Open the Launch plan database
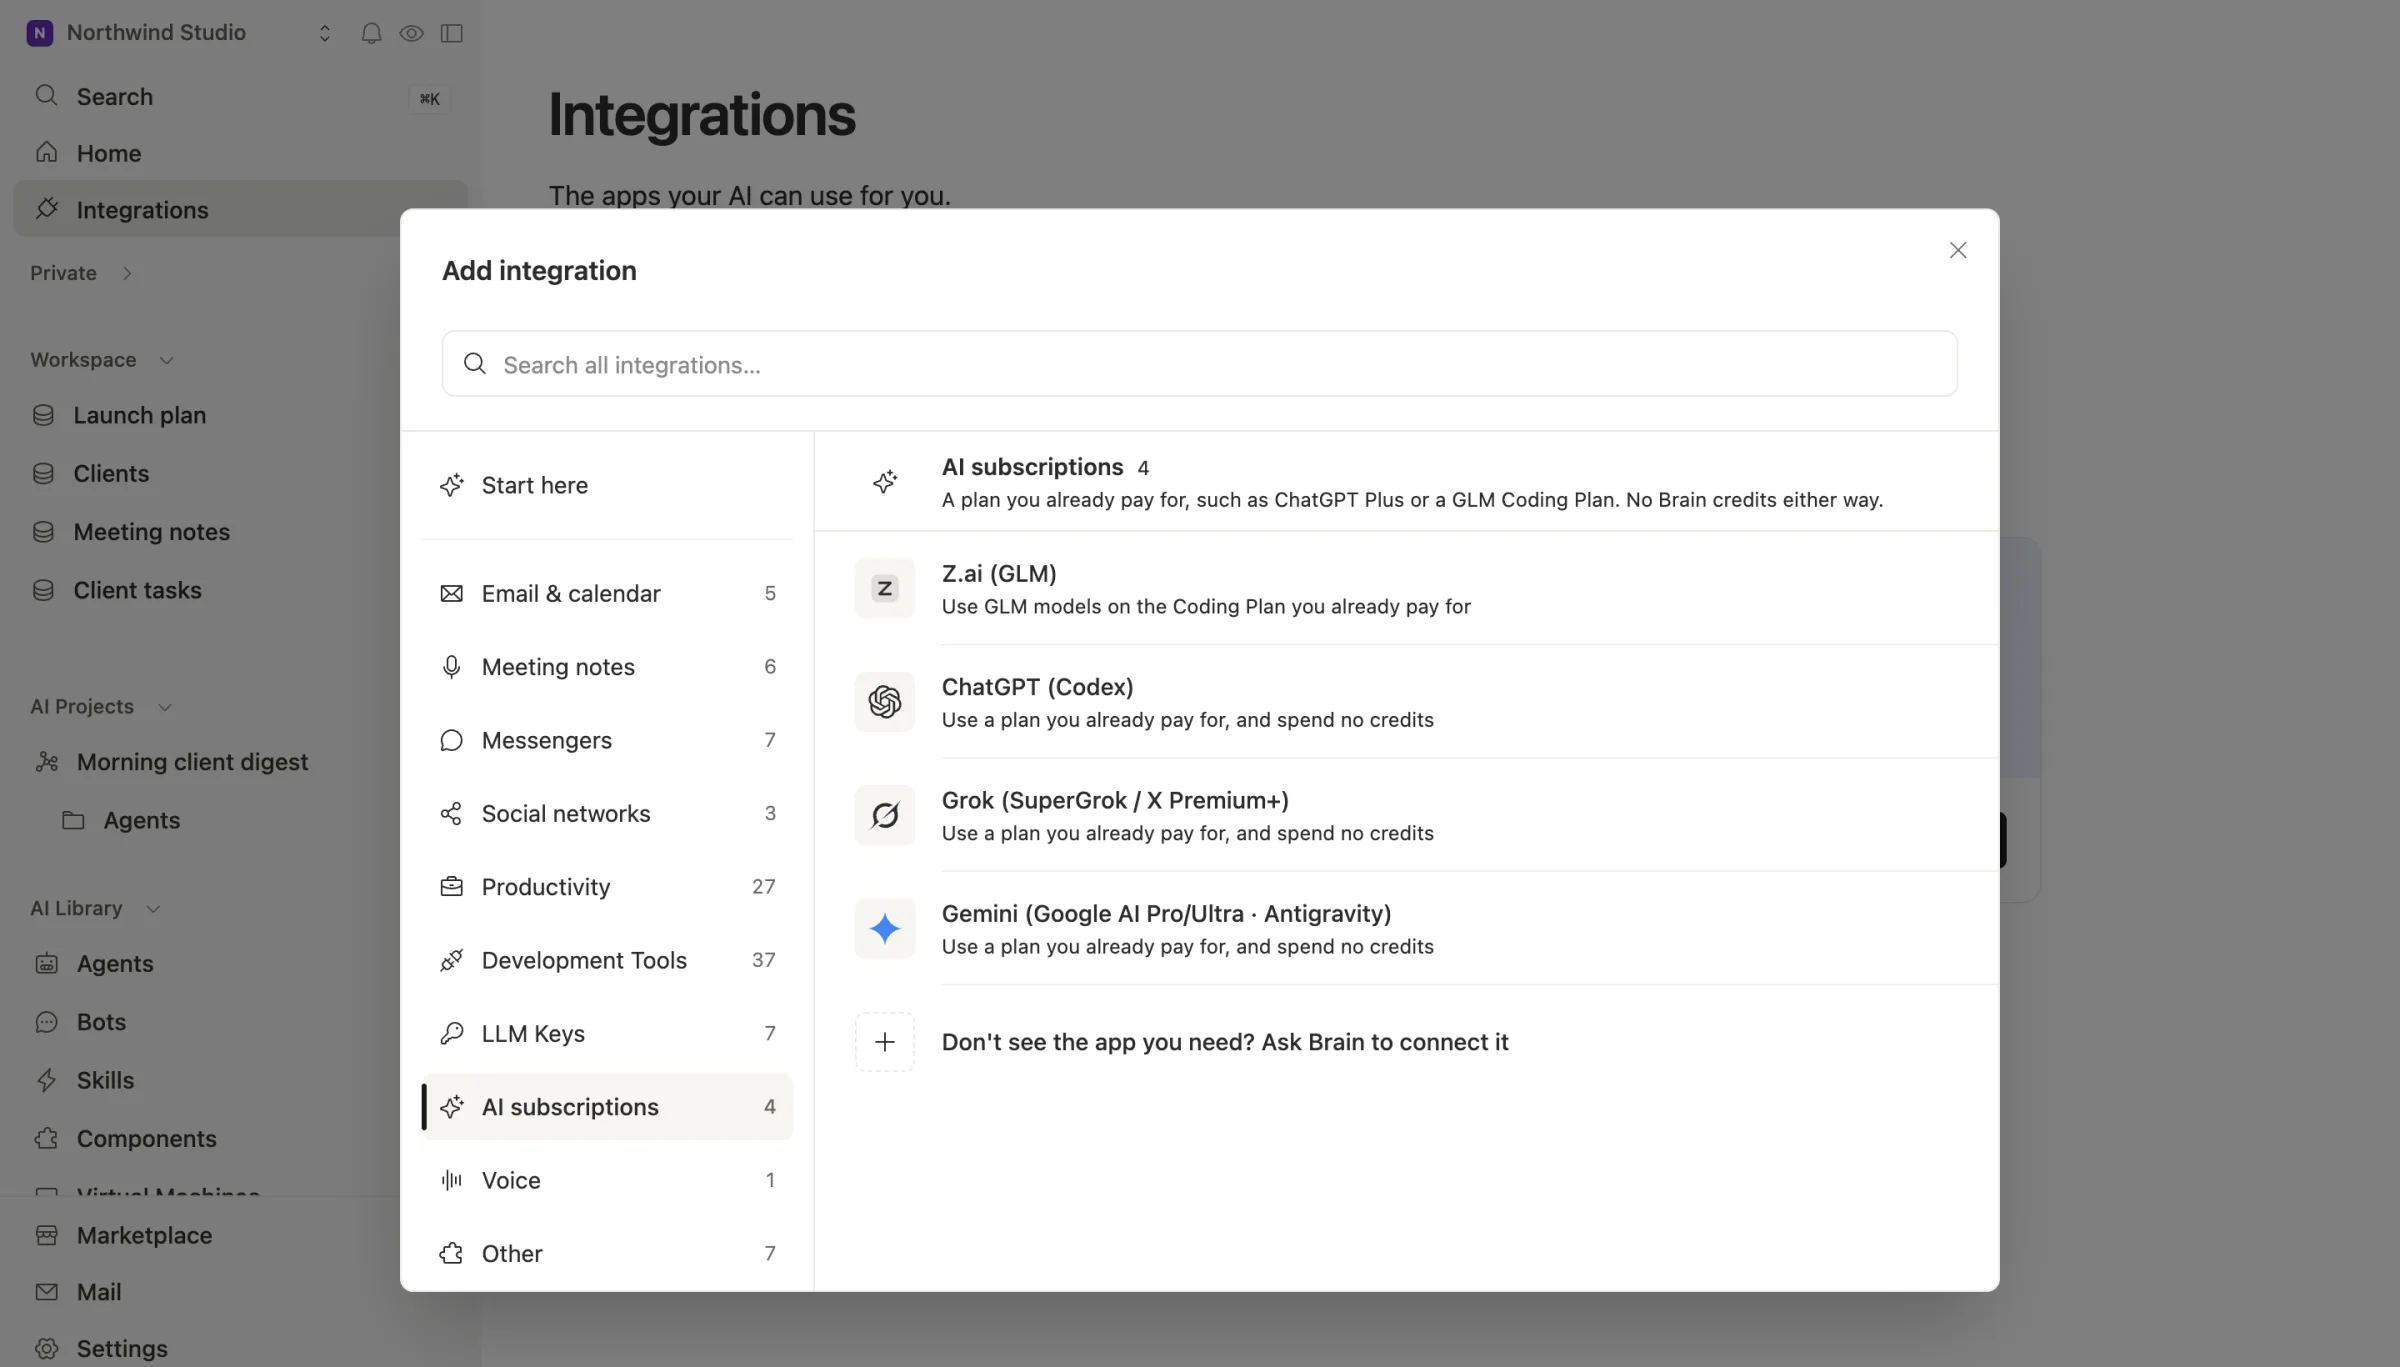This screenshot has height=1367, width=2400. click(x=205, y=415)
